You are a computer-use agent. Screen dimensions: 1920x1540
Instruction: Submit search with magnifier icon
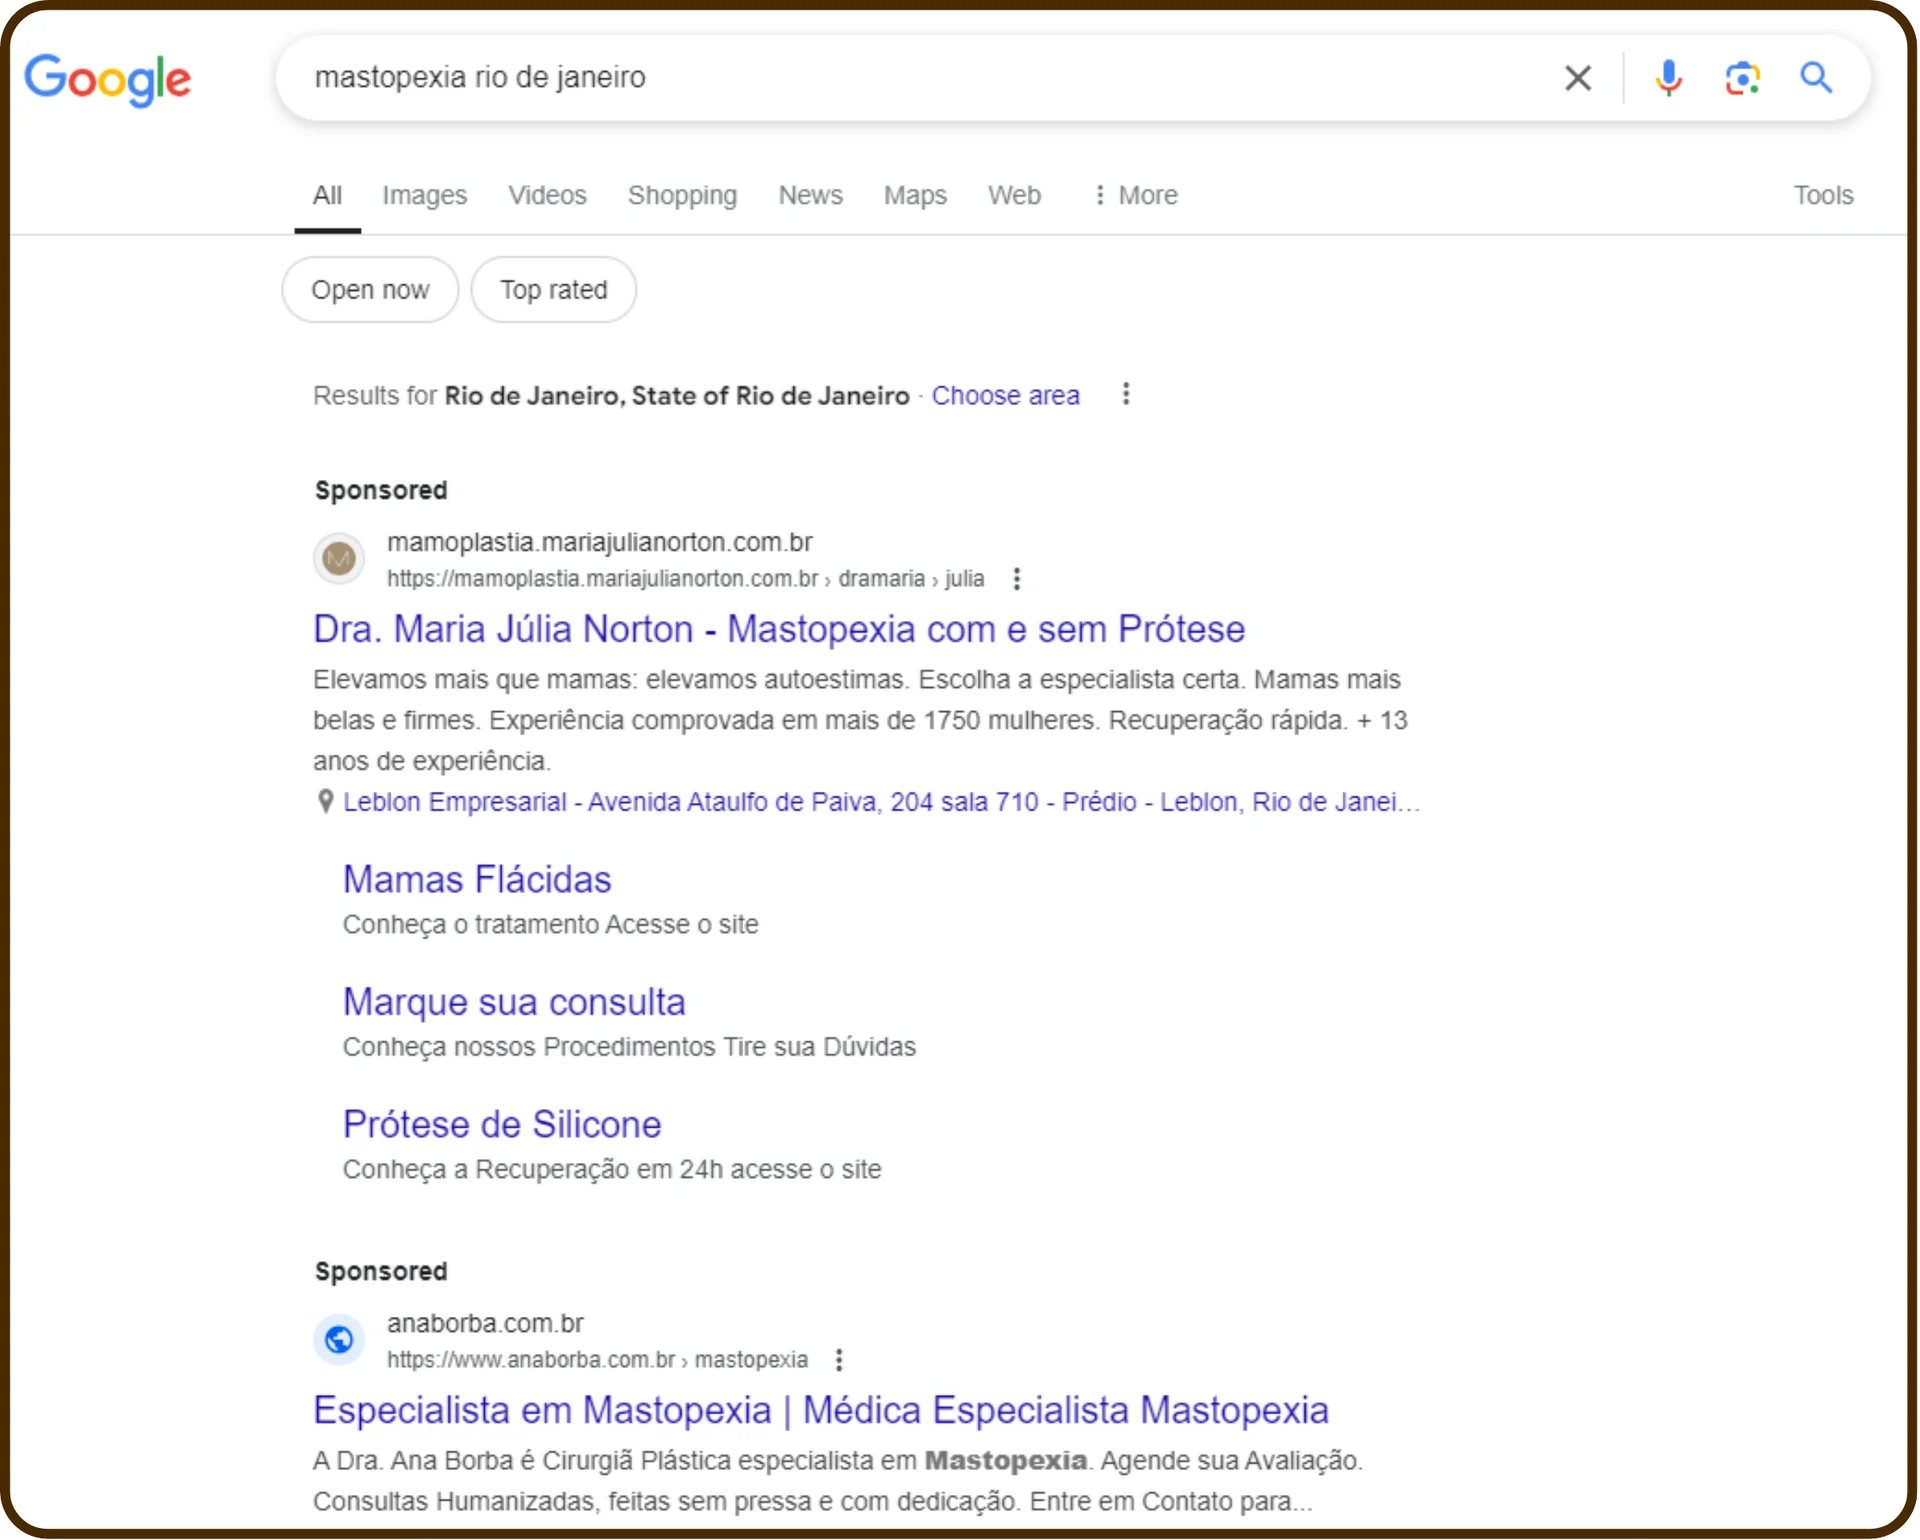[x=1816, y=77]
